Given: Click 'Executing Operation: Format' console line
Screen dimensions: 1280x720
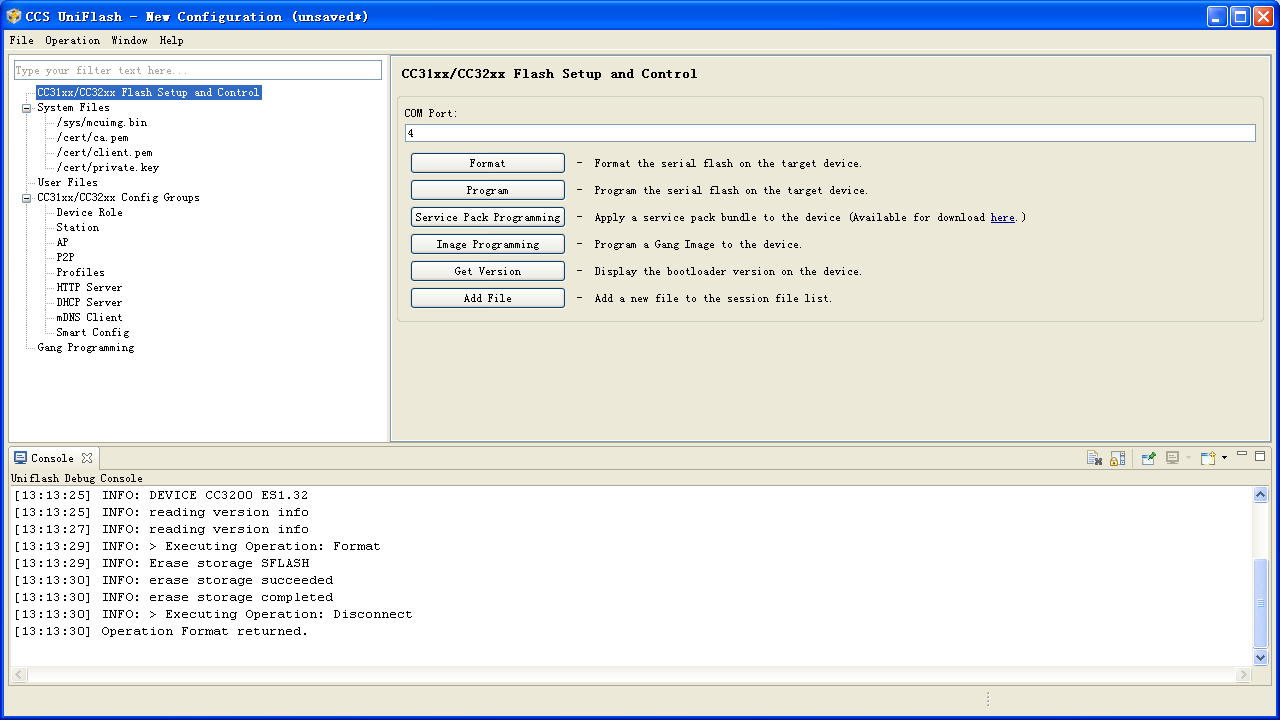Looking at the screenshot, I should pyautogui.click(x=197, y=547).
